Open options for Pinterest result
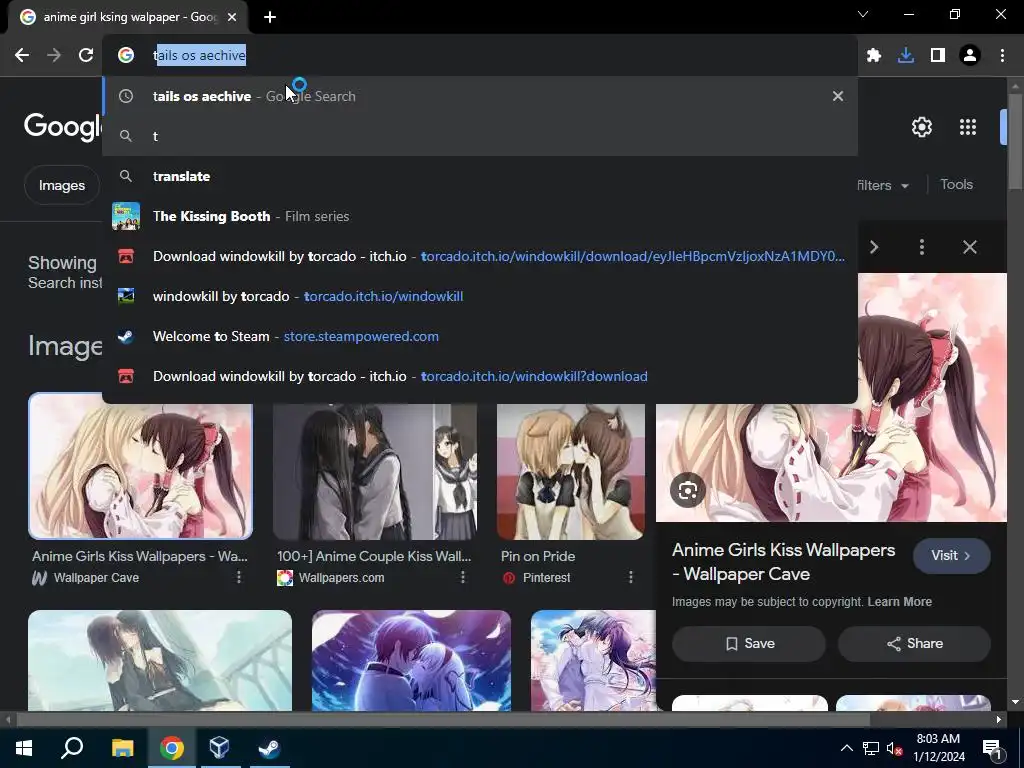Screen dimensions: 1024x768 pos(631,577)
